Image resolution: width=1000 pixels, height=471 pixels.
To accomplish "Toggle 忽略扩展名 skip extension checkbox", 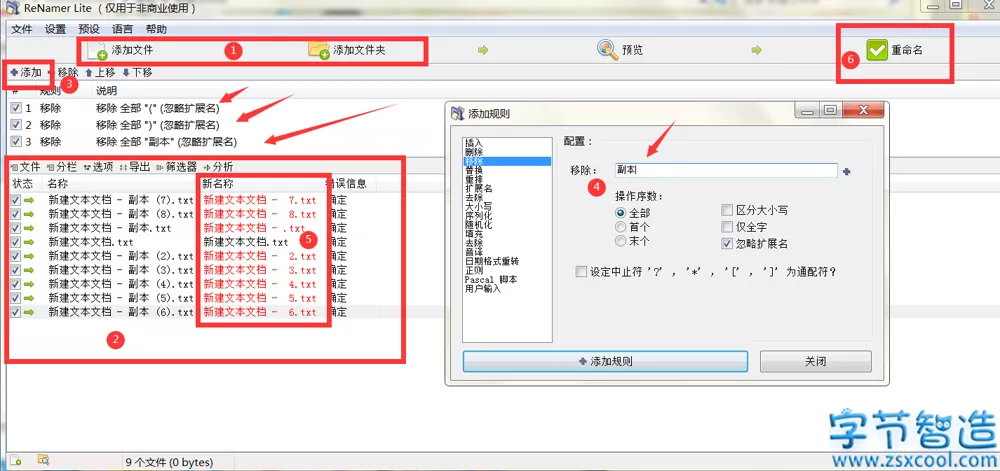I will click(x=726, y=243).
